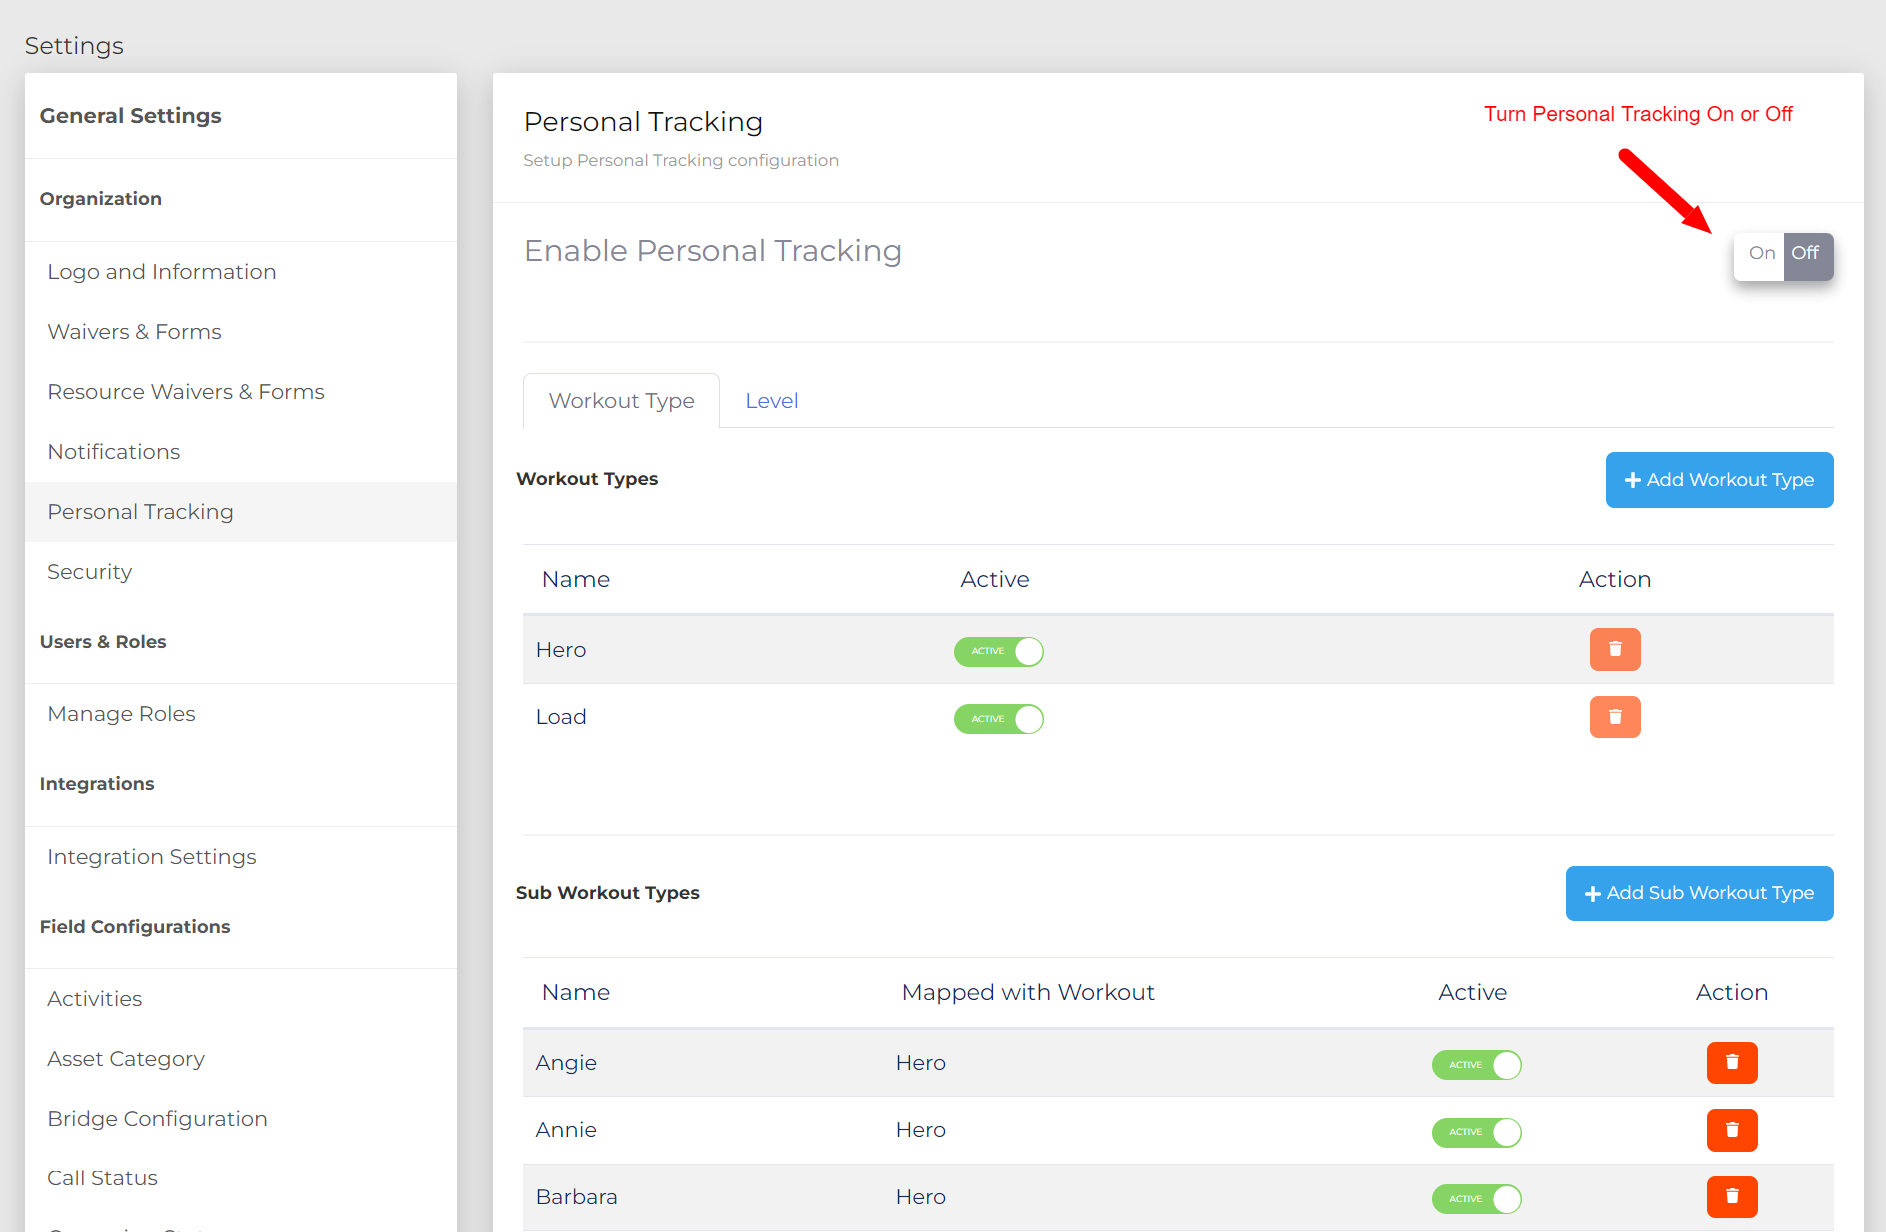This screenshot has width=1886, height=1232.
Task: Select the Workout Type tab
Action: tap(621, 401)
